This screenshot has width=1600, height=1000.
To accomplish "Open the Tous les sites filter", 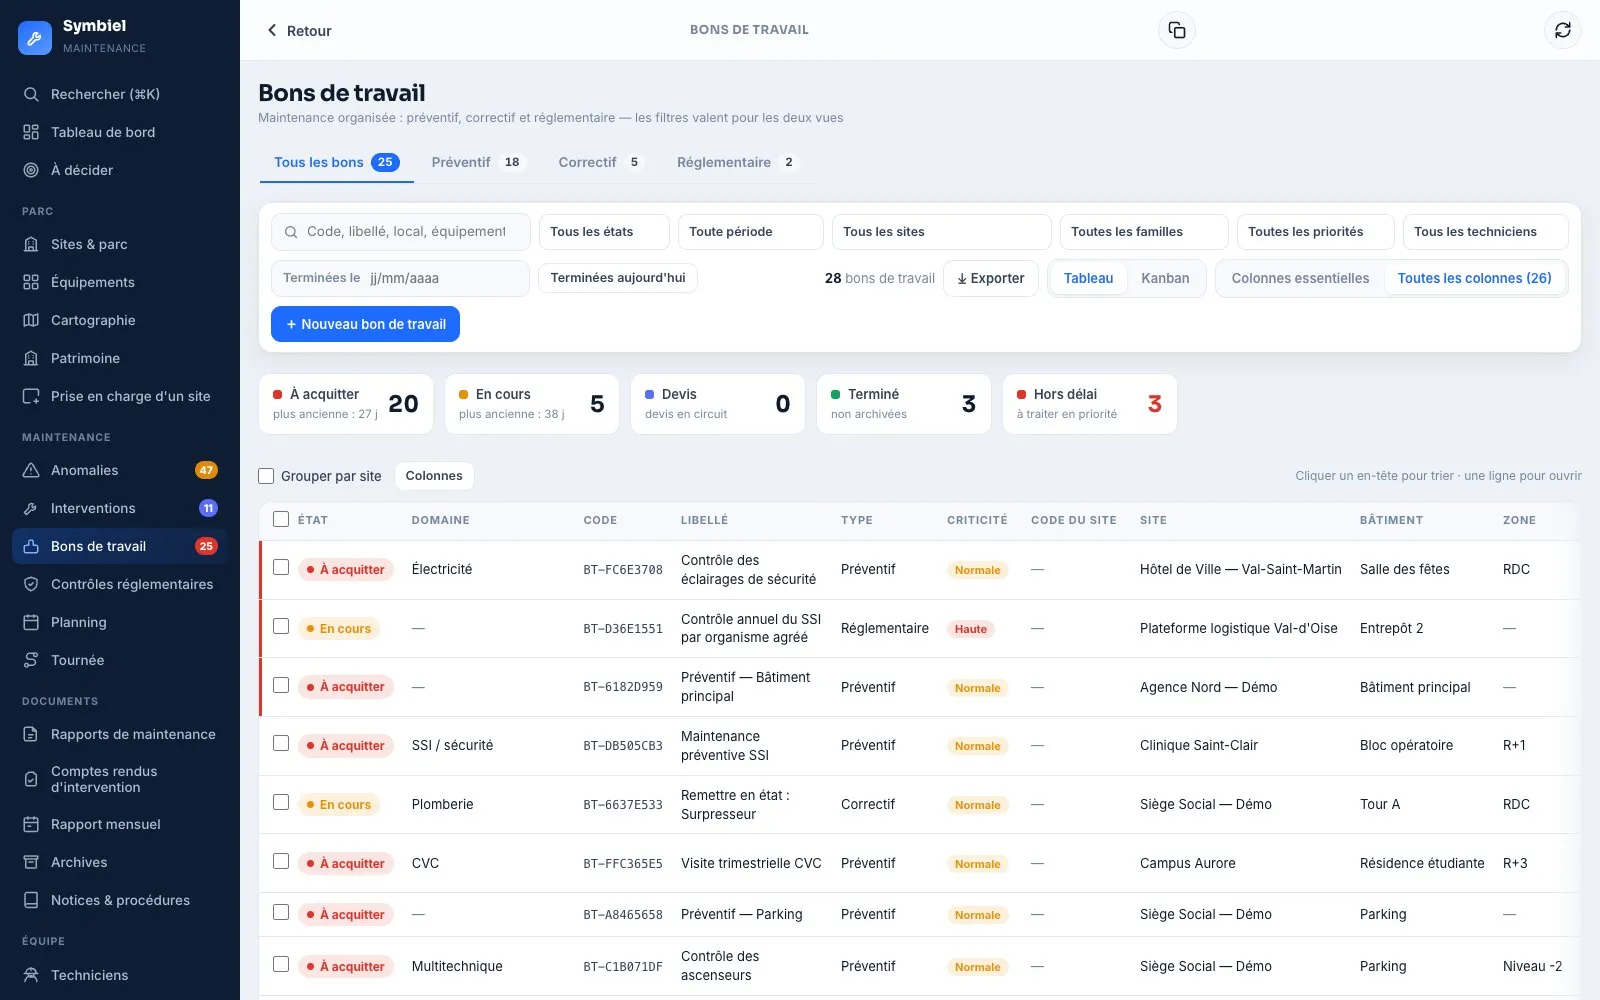I will (x=942, y=232).
